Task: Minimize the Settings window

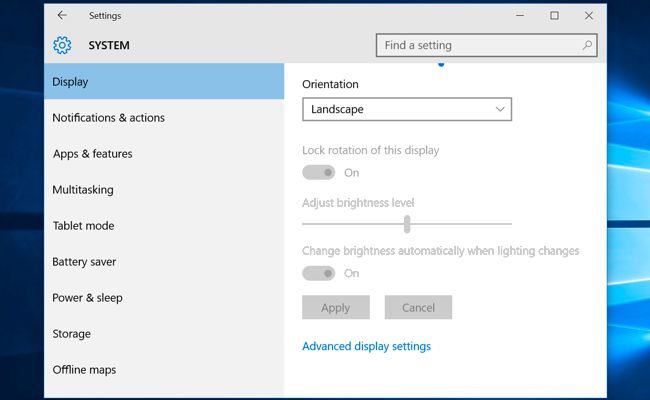Action: tap(520, 15)
